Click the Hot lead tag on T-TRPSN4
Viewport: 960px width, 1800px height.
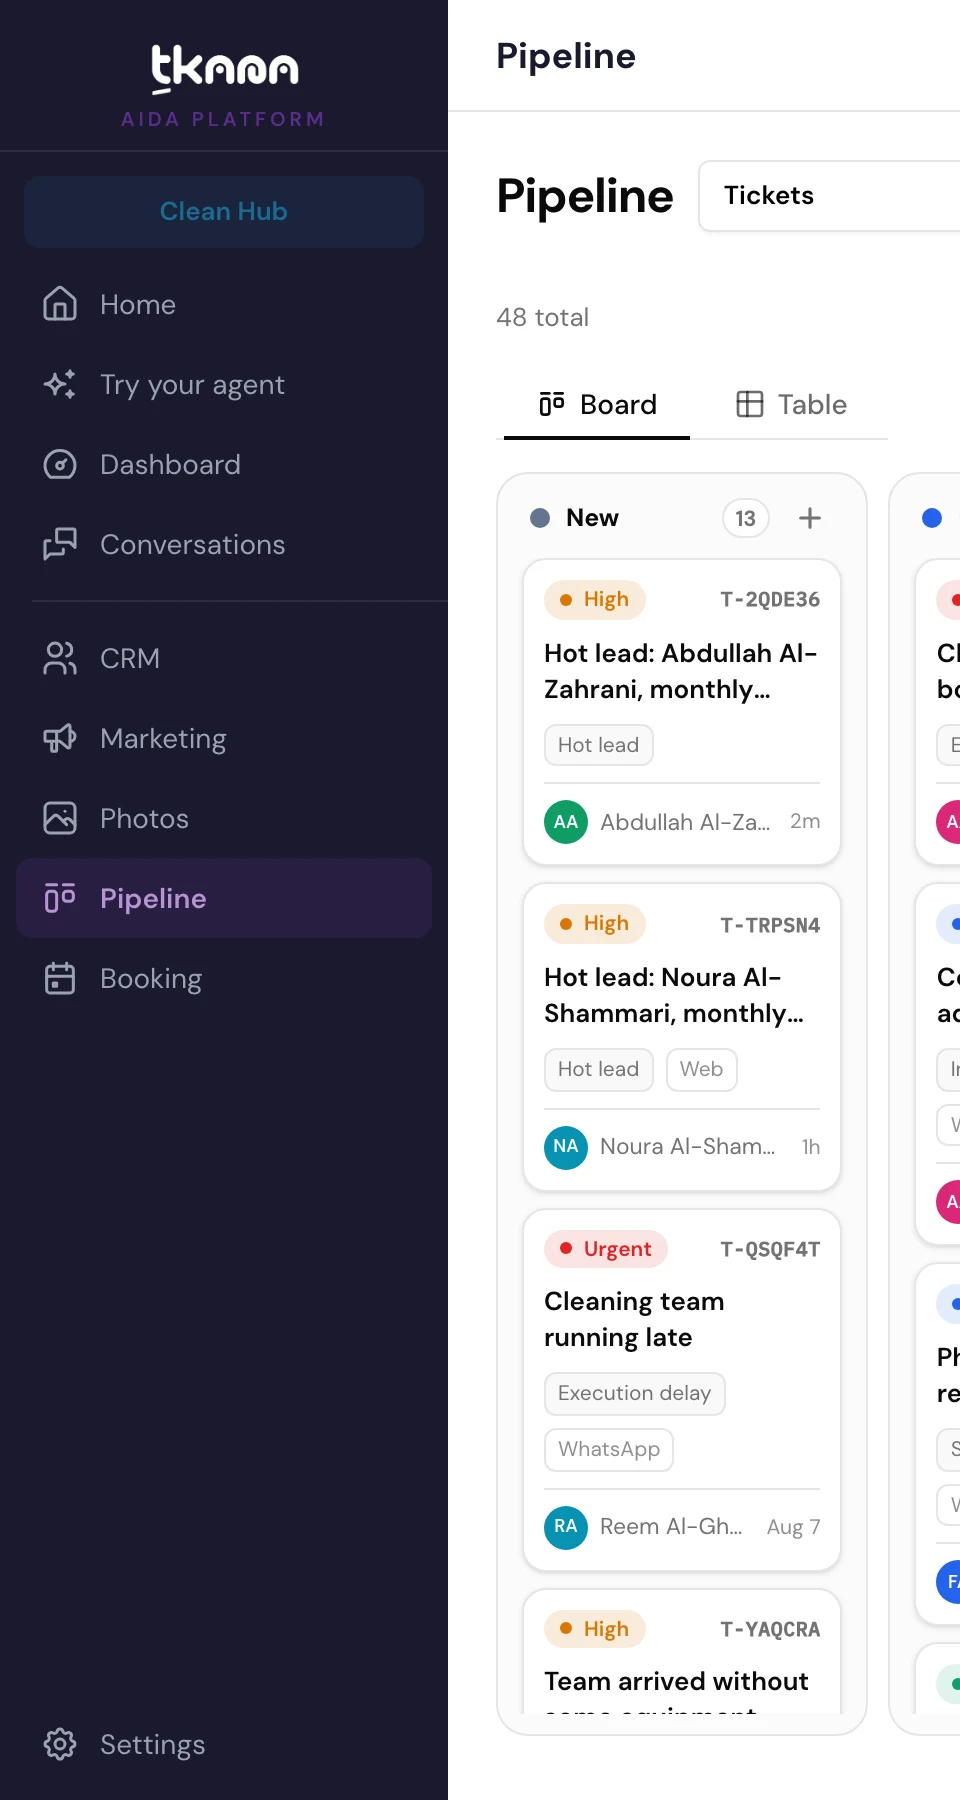(599, 1070)
